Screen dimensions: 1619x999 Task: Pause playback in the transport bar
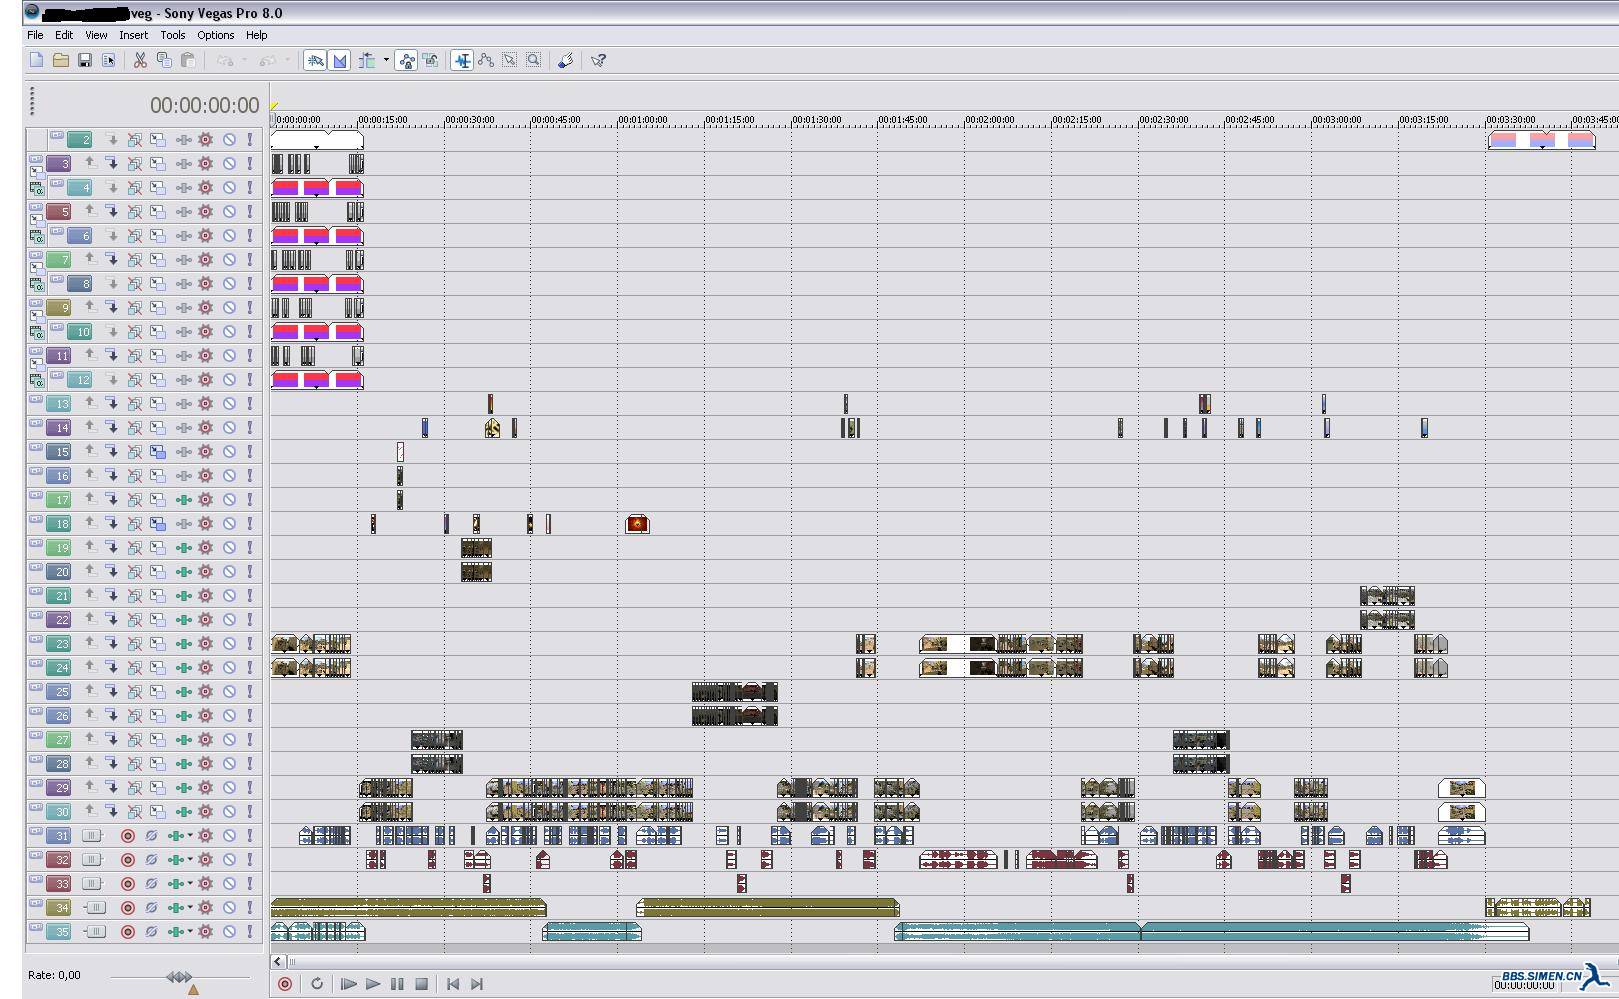point(397,984)
